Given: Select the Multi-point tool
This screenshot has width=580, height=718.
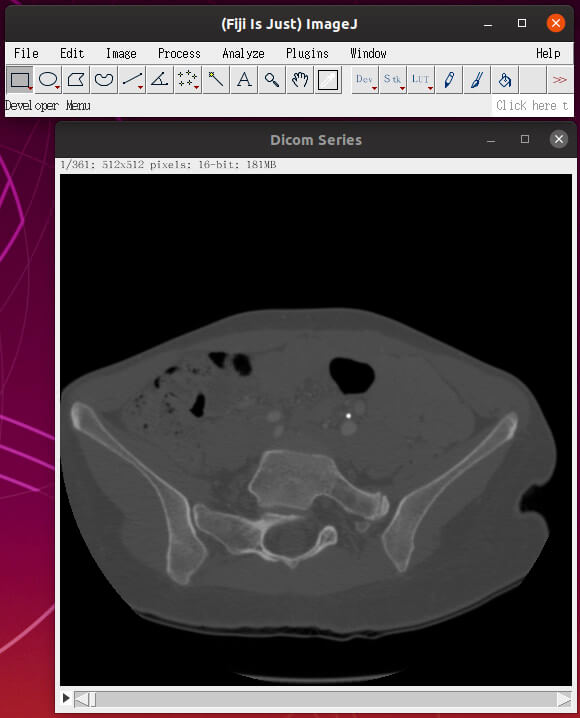Looking at the screenshot, I should pos(188,80).
